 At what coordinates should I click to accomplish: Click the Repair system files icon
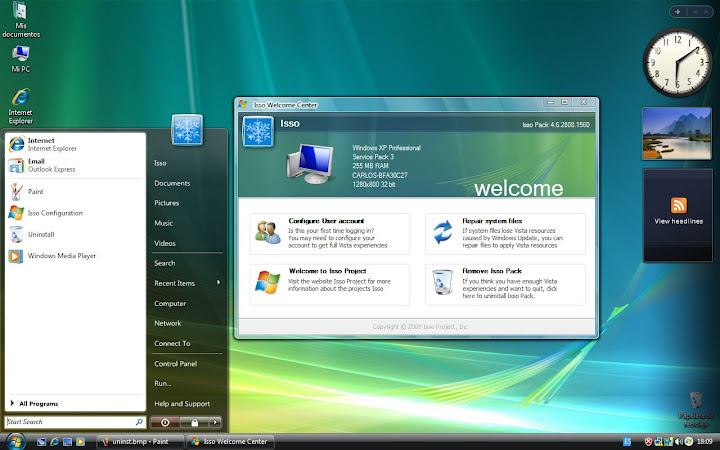(441, 233)
